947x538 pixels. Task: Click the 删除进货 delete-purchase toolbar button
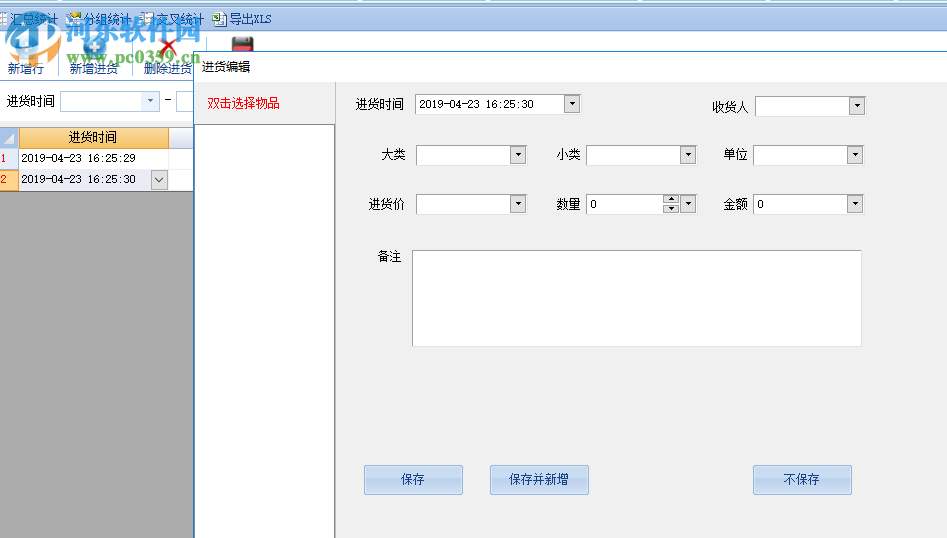[x=167, y=68]
